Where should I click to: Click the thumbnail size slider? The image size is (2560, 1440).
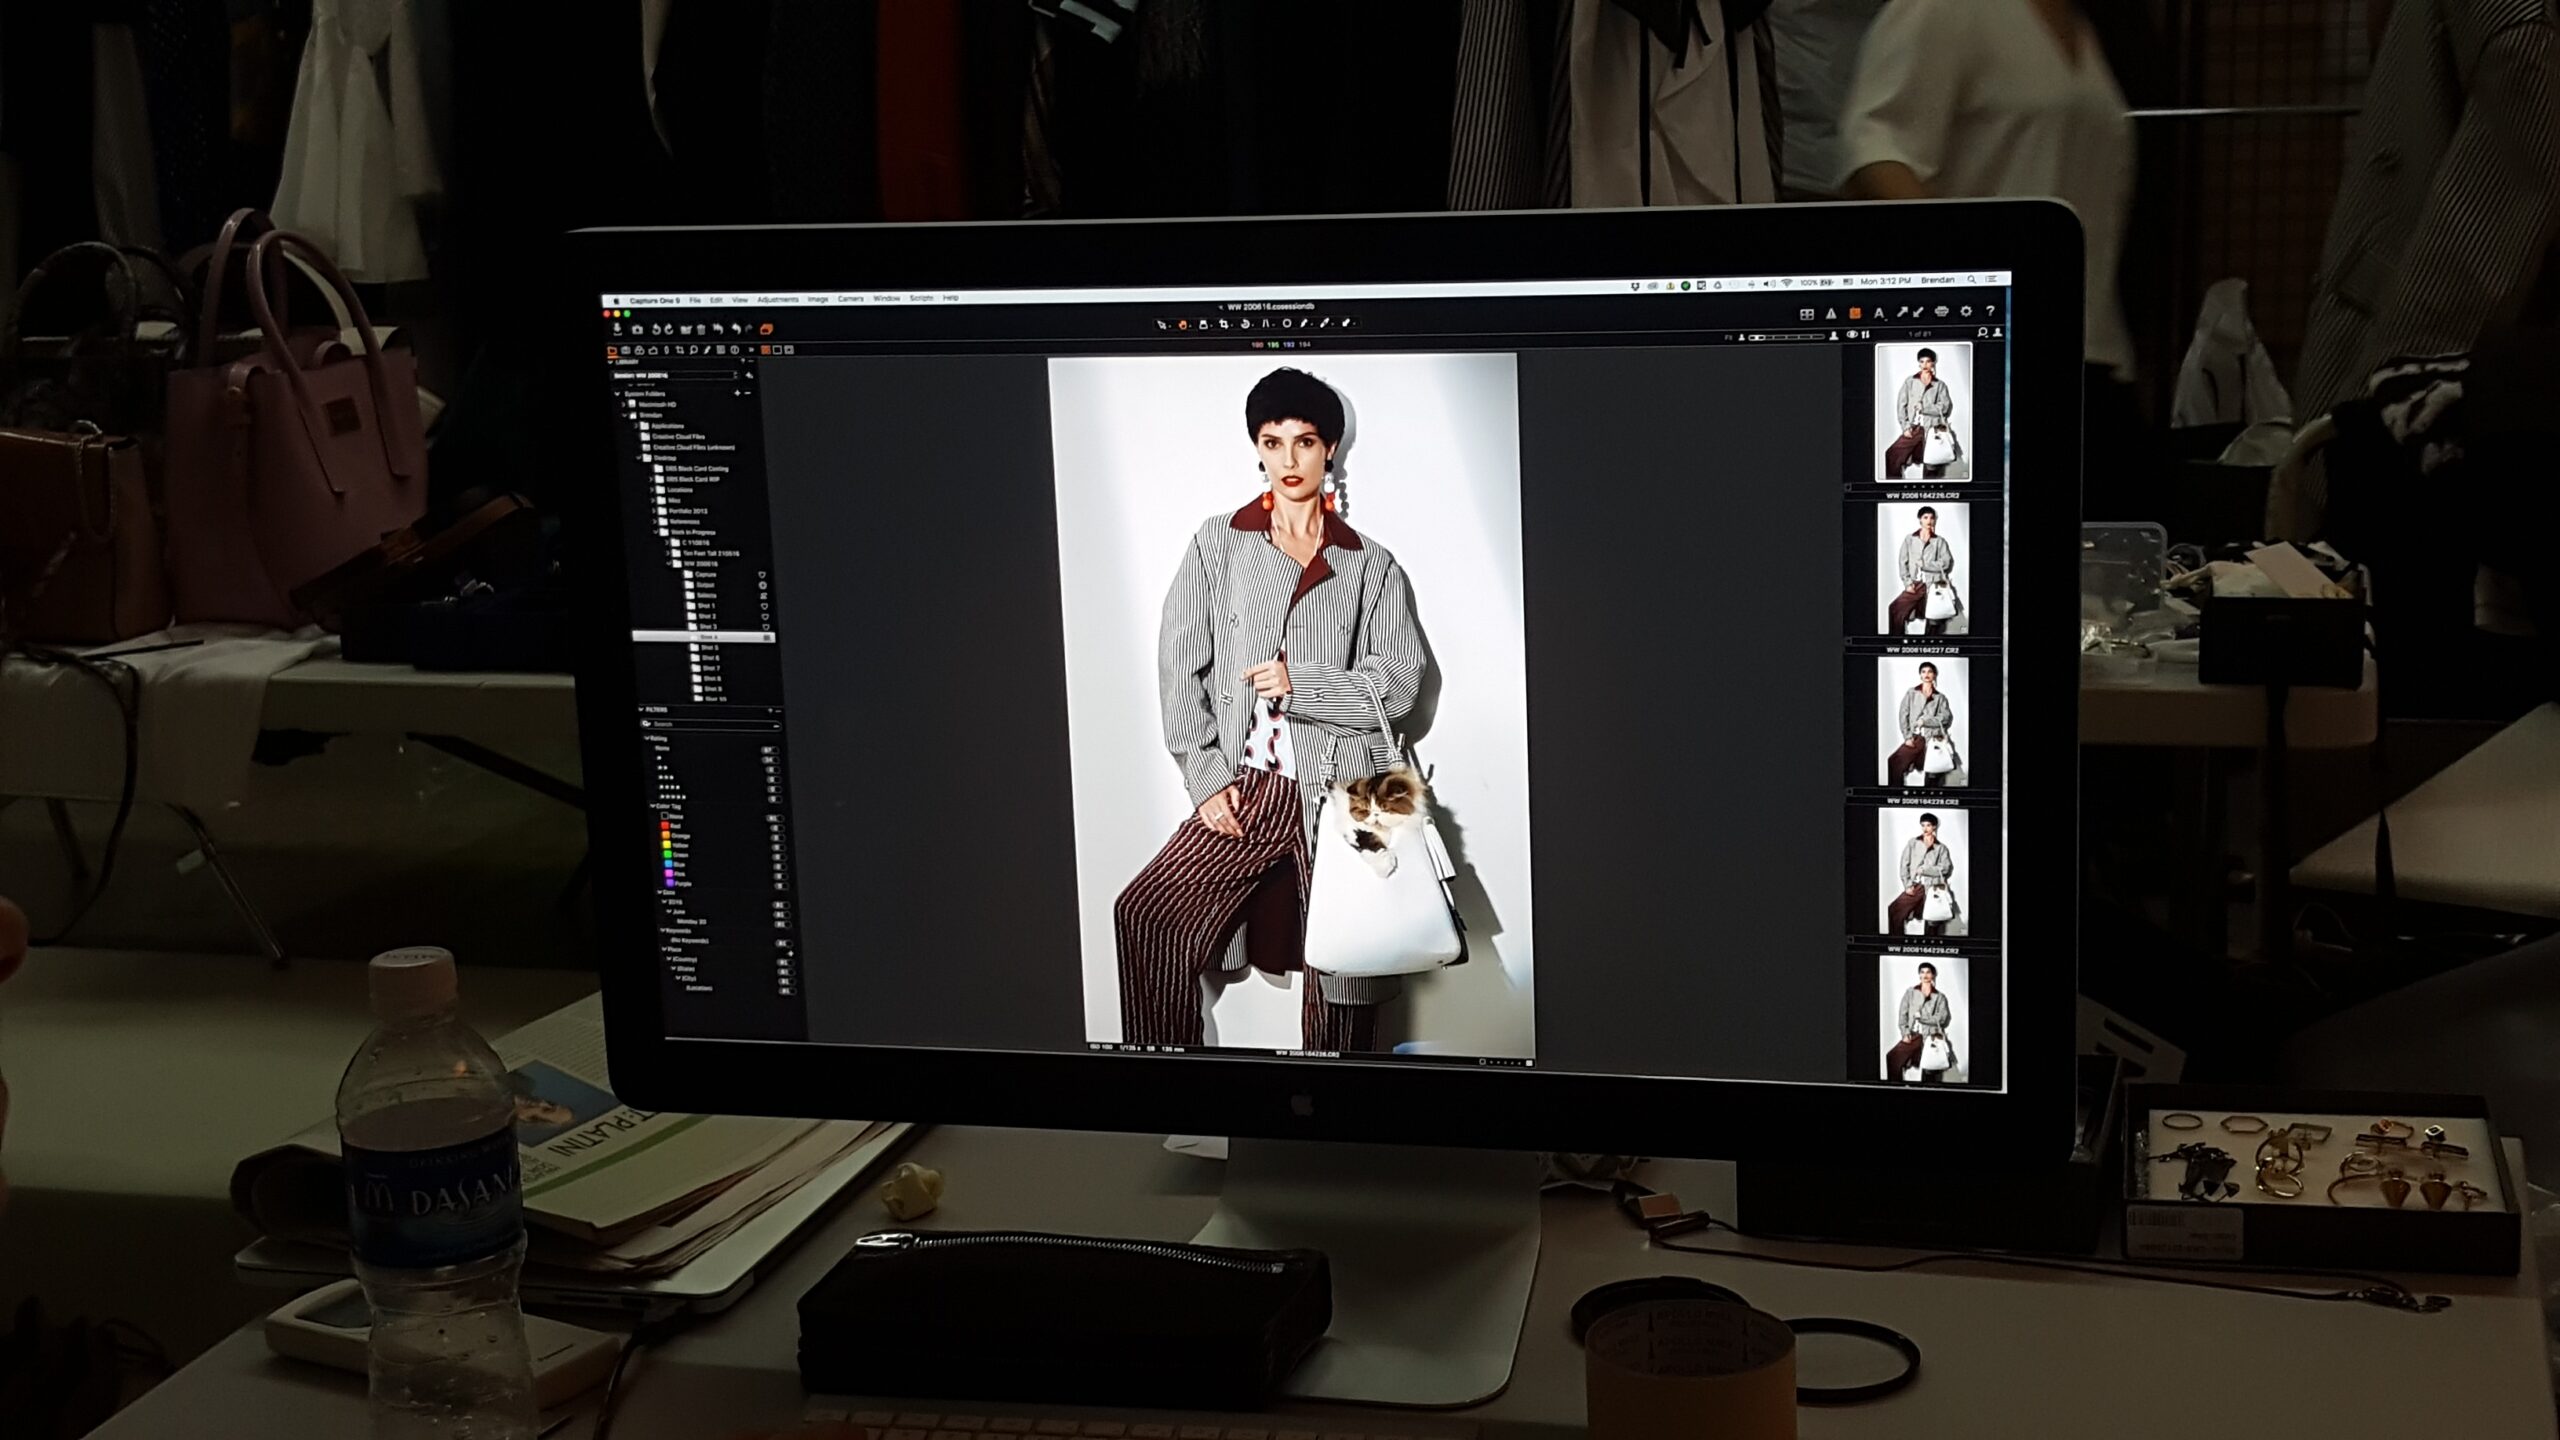pos(1786,337)
